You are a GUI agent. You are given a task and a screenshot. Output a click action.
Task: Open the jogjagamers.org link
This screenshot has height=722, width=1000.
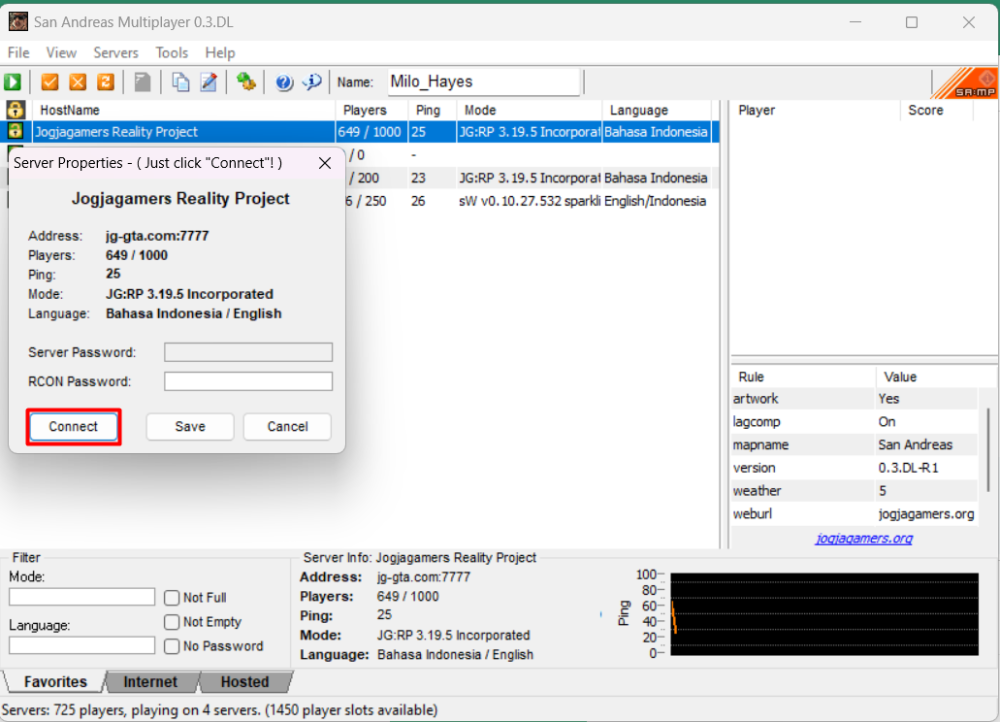pos(864,538)
